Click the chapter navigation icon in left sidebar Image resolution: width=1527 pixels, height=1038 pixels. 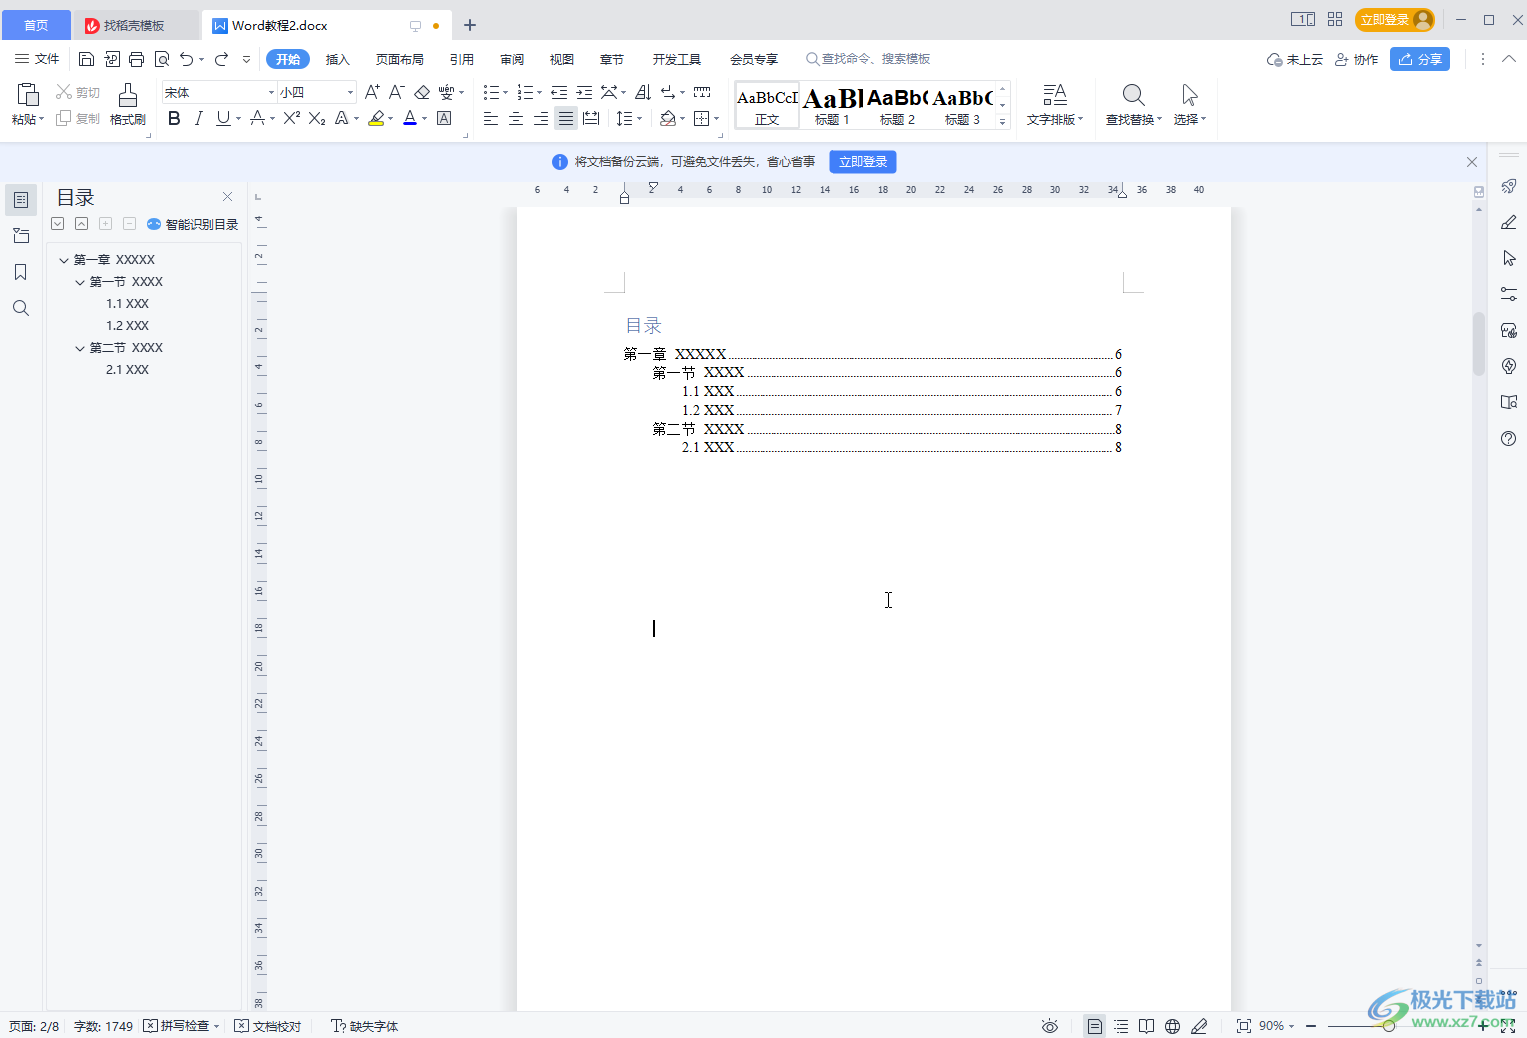coord(21,236)
